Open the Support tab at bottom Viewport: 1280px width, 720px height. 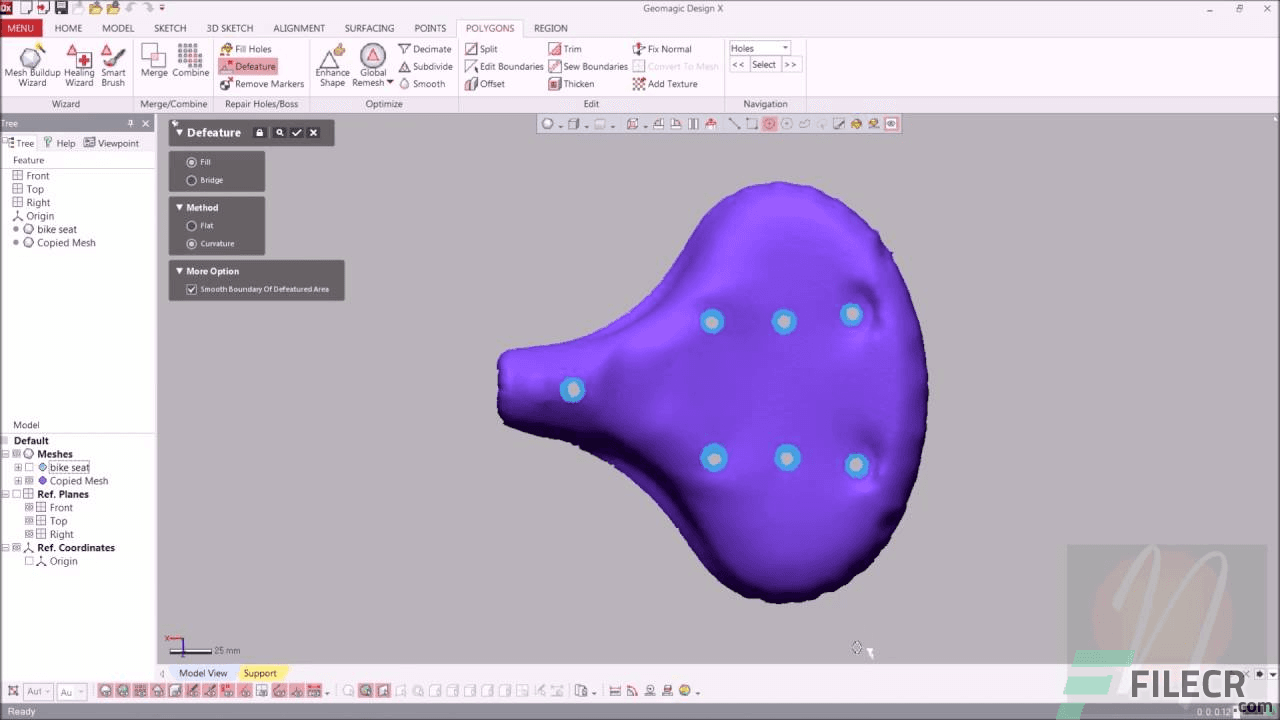click(260, 673)
